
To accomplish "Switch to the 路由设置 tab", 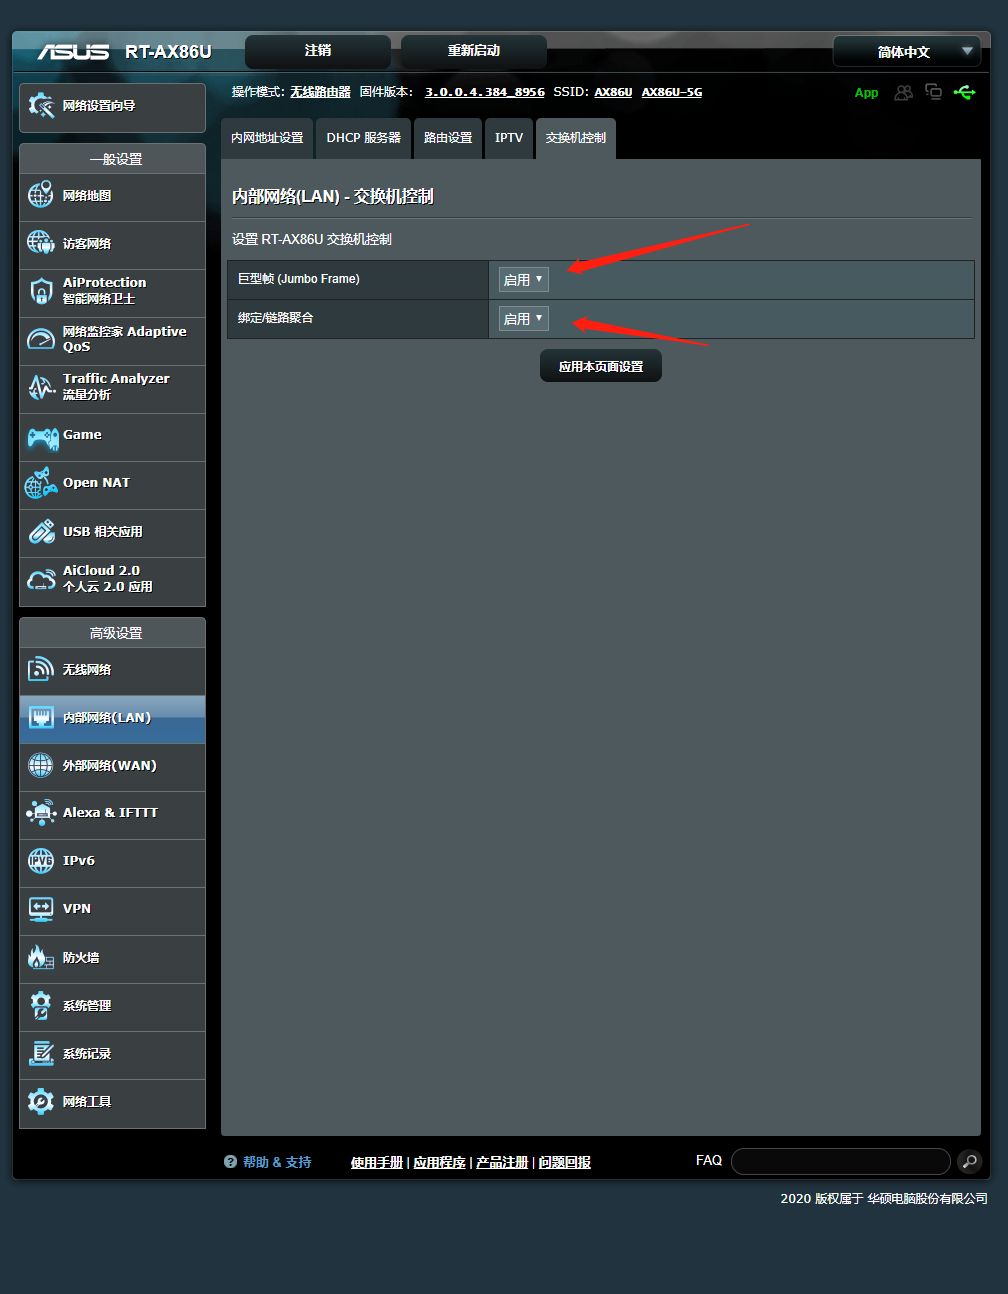I will [448, 138].
